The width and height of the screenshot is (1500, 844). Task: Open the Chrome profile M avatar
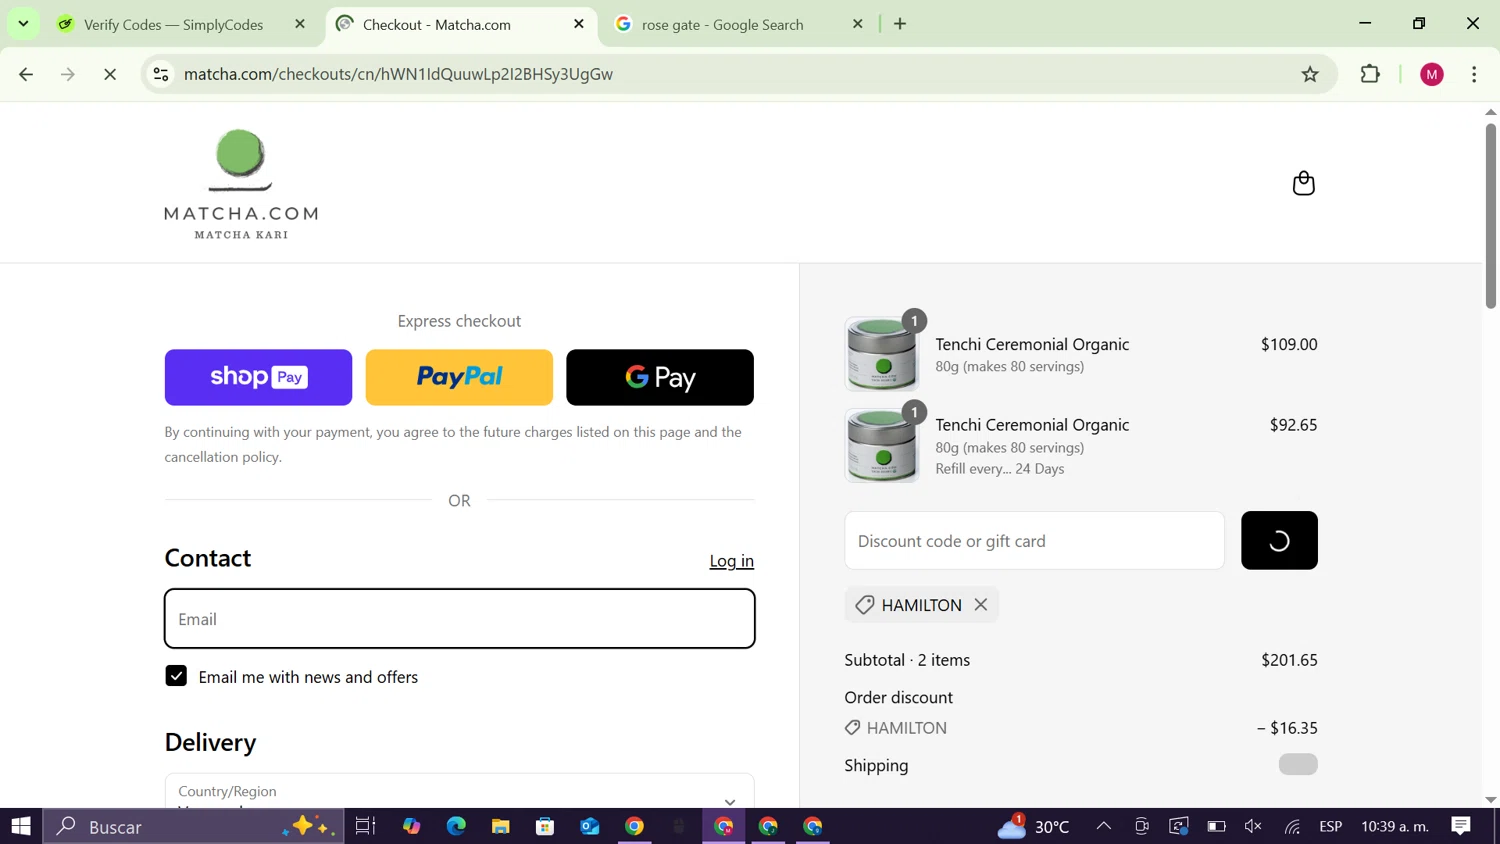(1432, 74)
